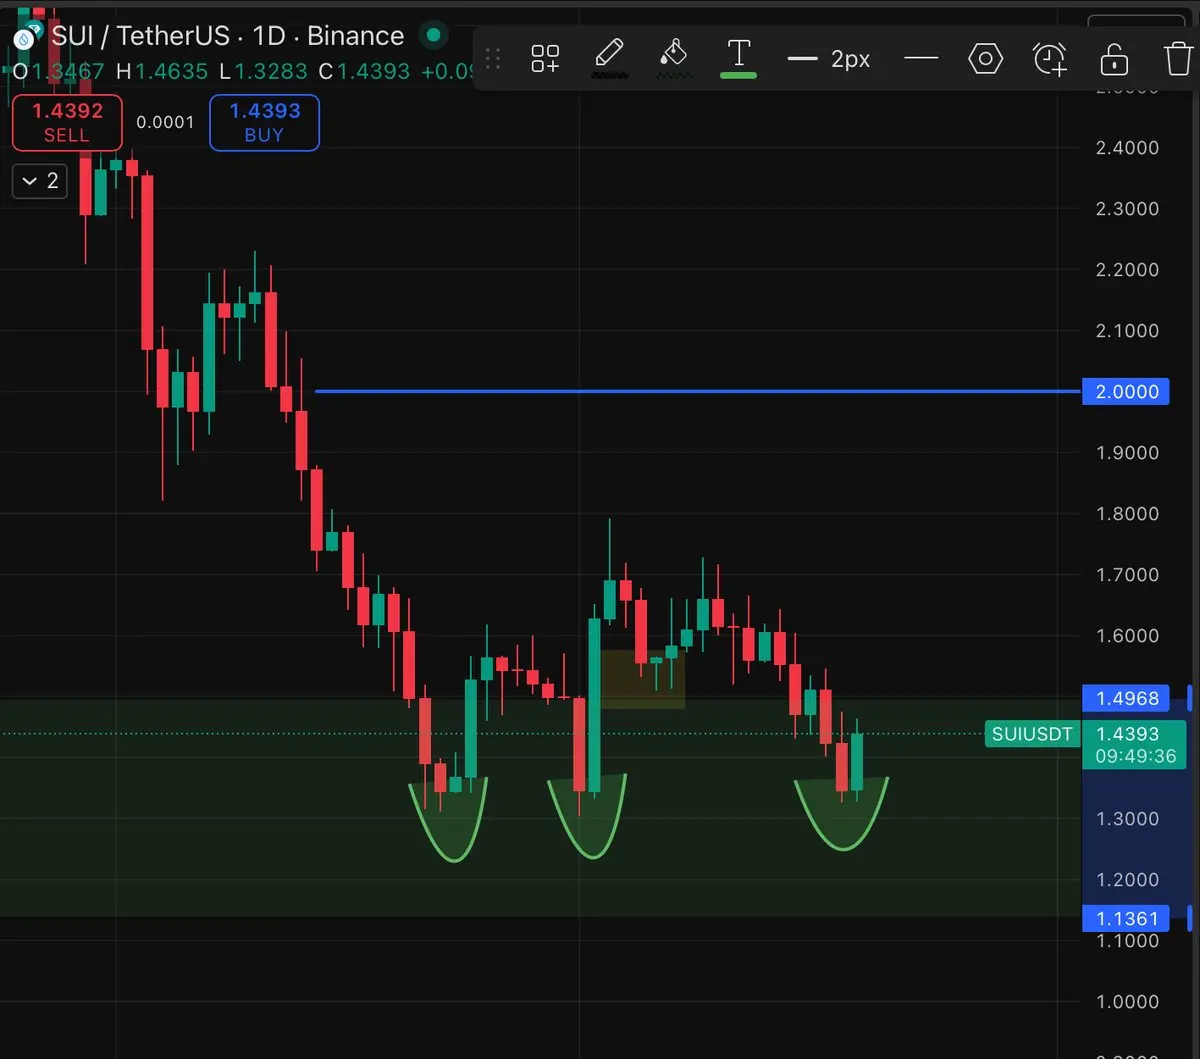This screenshot has height=1059, width=1200.
Task: Click the red 1.4392 SELL button
Action: pos(66,122)
